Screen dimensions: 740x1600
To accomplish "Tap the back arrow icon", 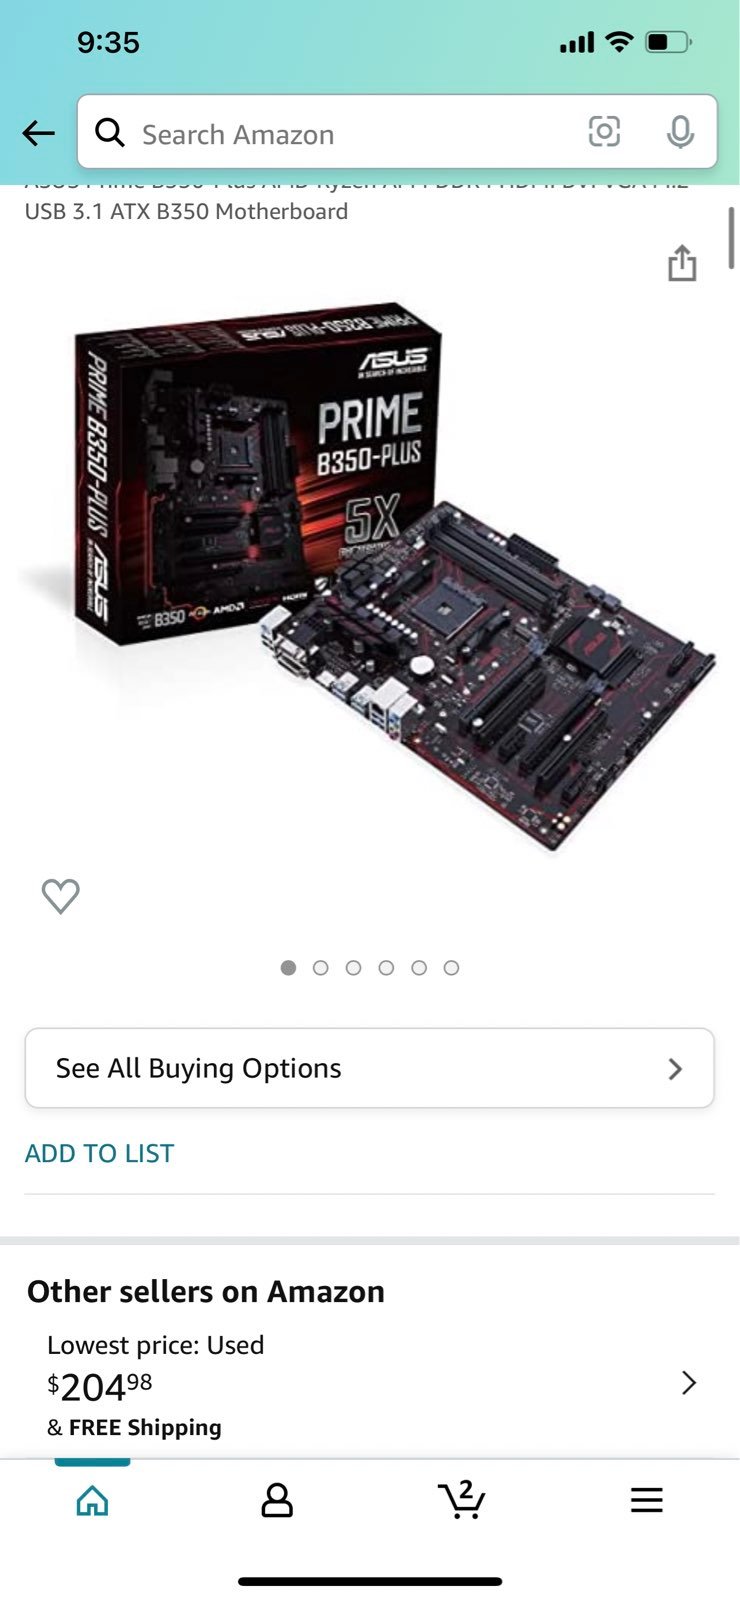I will (38, 133).
